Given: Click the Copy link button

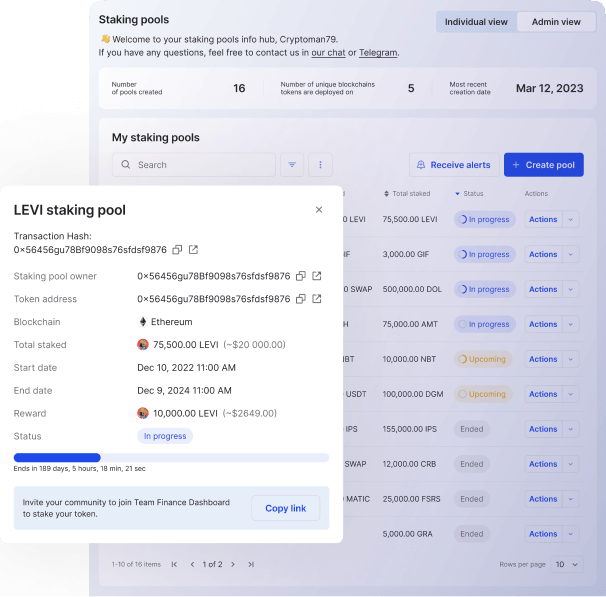Looking at the screenshot, I should click(285, 508).
